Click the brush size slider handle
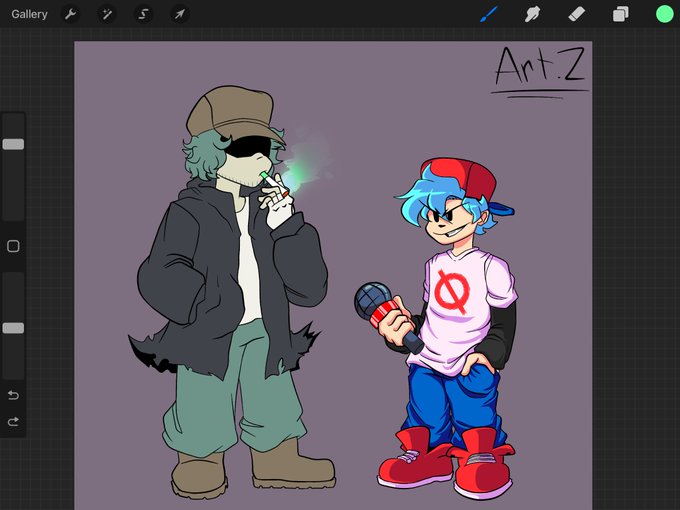The height and width of the screenshot is (510, 680). click(x=13, y=144)
